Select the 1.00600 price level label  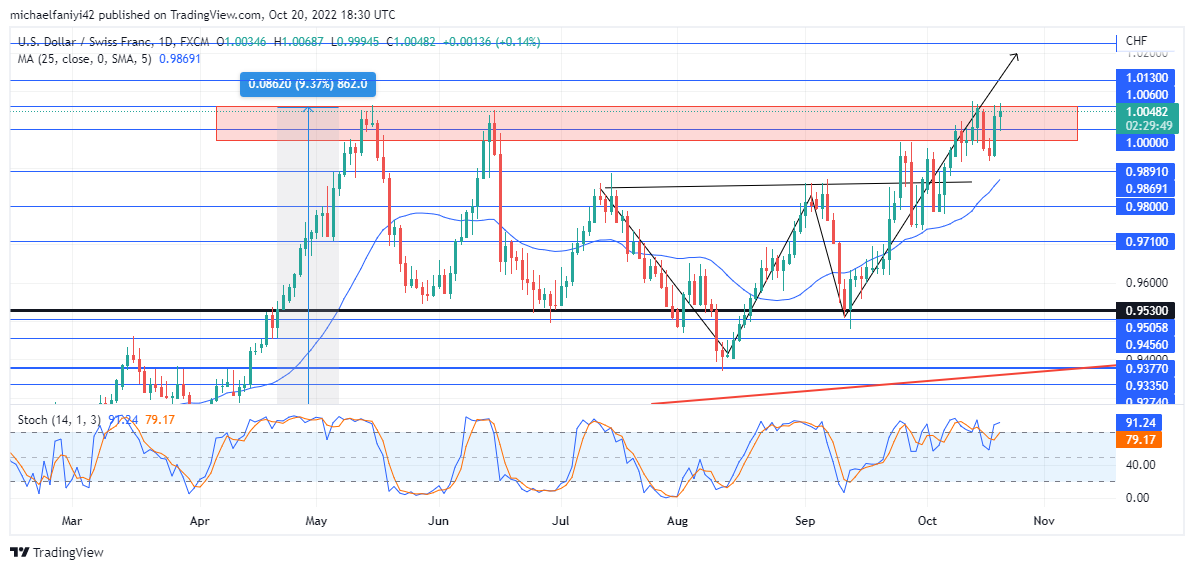coord(1147,94)
